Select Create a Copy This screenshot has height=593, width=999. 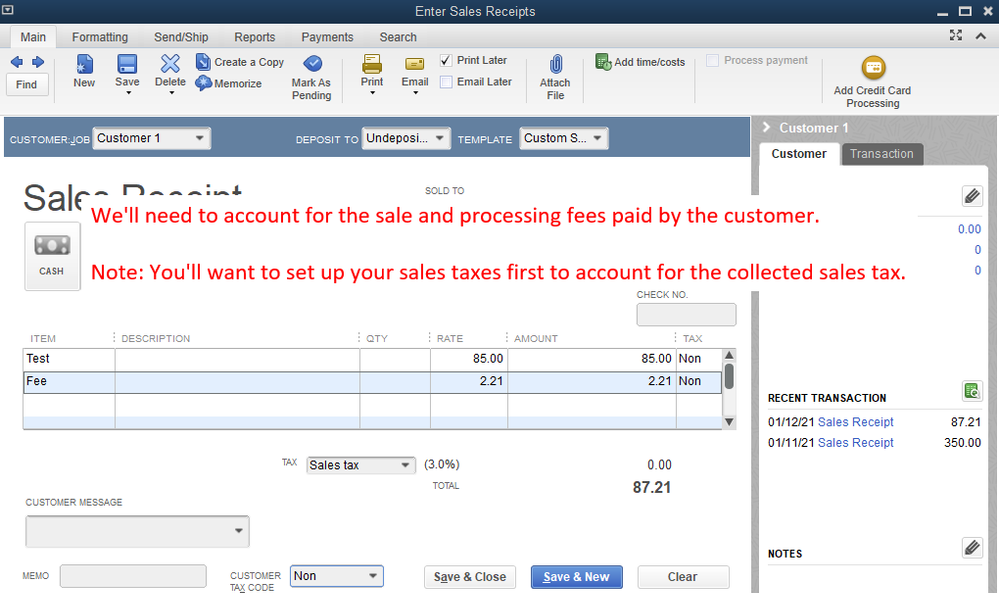pos(240,62)
